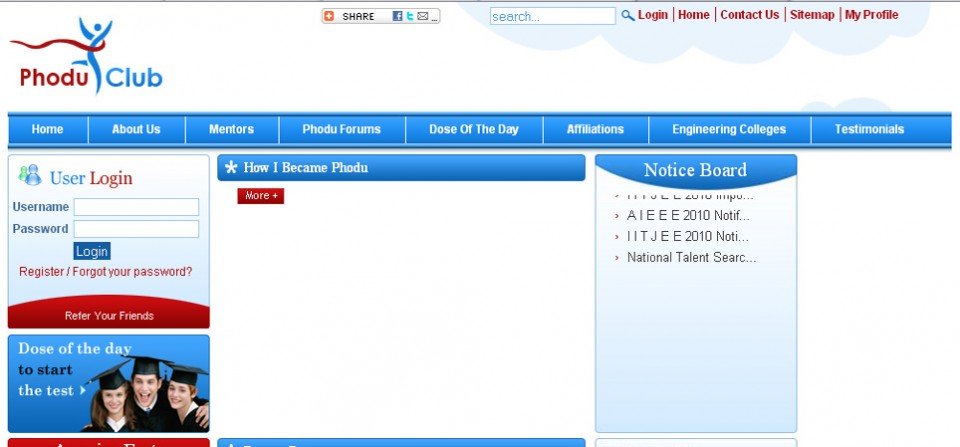The width and height of the screenshot is (960, 447).
Task: Click into the top search box
Action: [552, 16]
